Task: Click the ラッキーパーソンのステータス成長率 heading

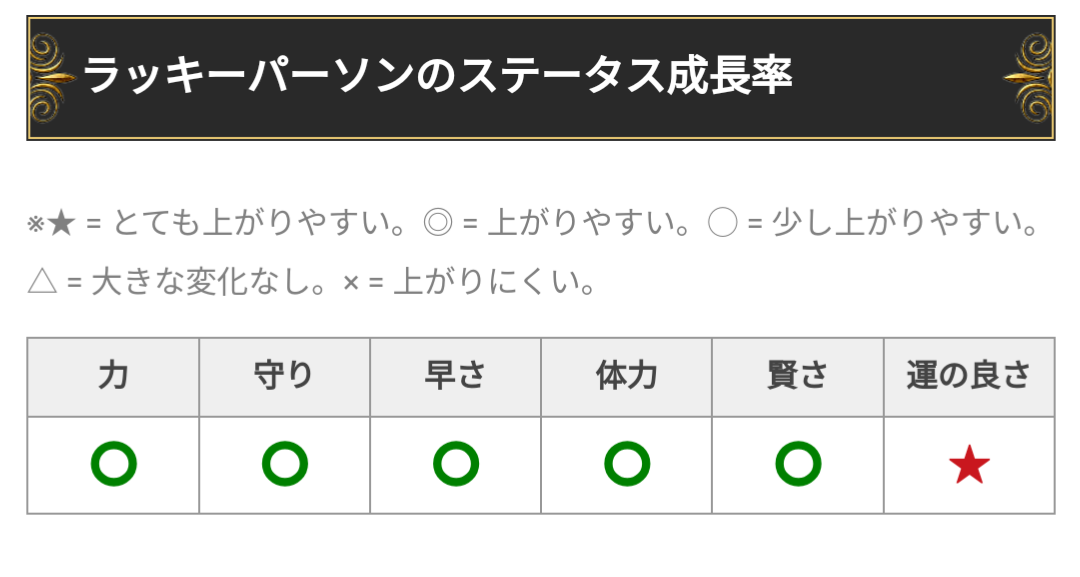Action: coord(438,76)
